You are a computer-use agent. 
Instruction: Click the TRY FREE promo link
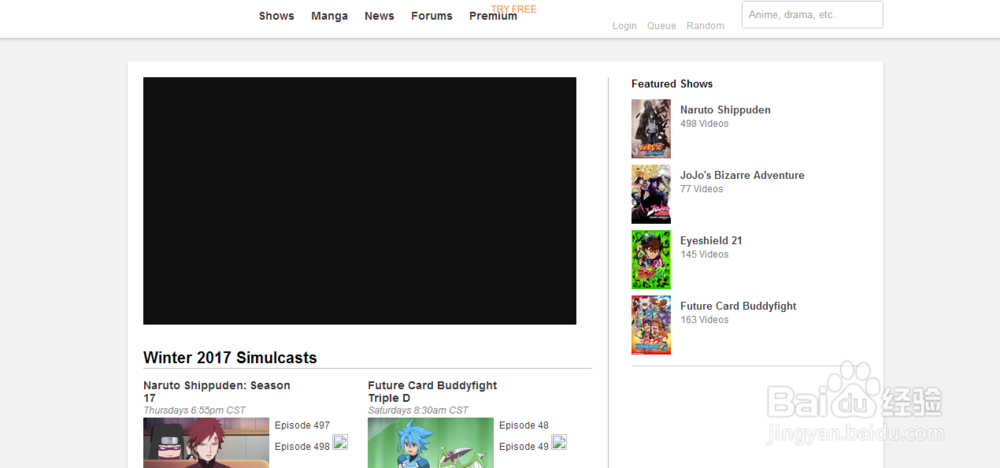513,9
